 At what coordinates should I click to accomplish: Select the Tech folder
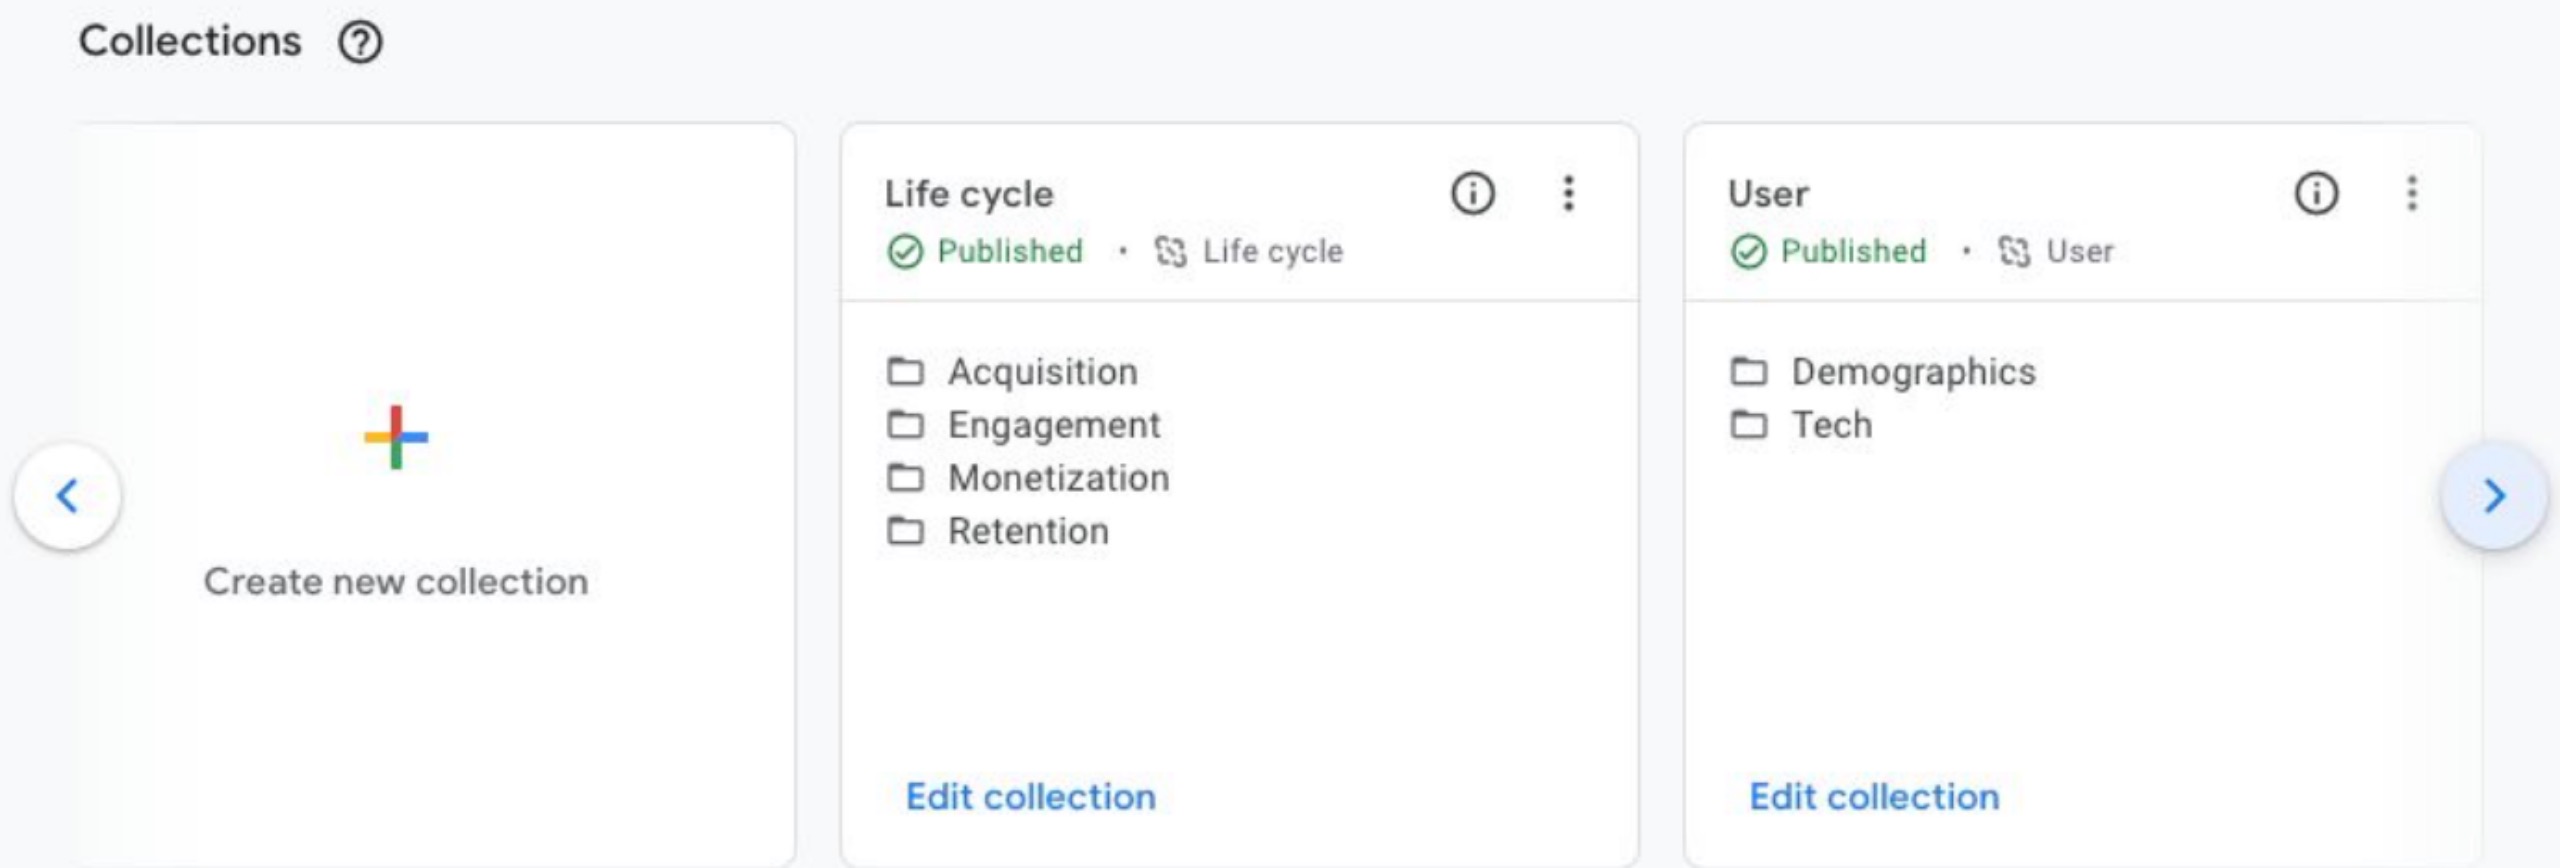point(1831,425)
